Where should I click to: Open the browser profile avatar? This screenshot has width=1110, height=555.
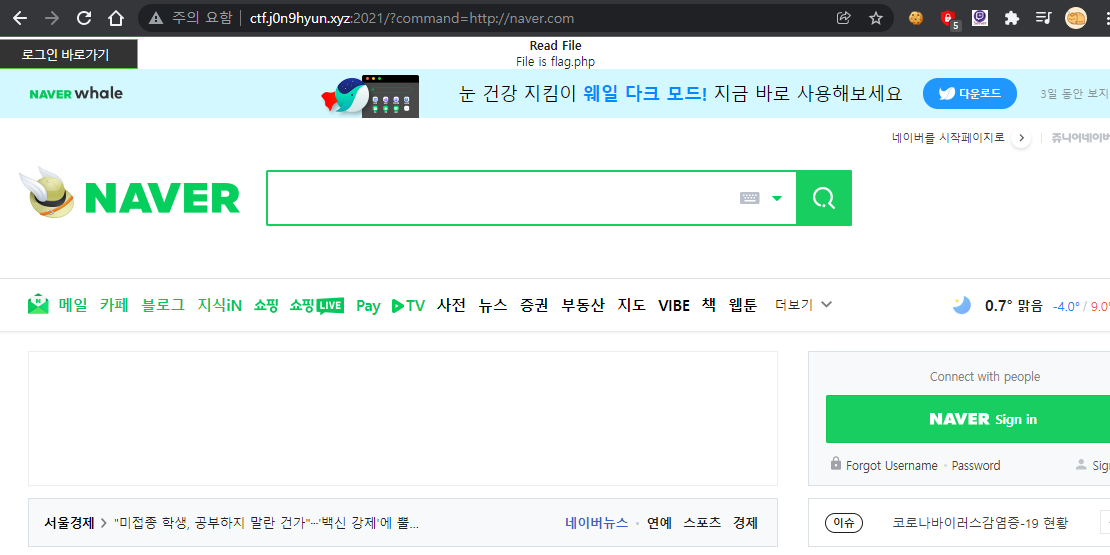[1075, 18]
